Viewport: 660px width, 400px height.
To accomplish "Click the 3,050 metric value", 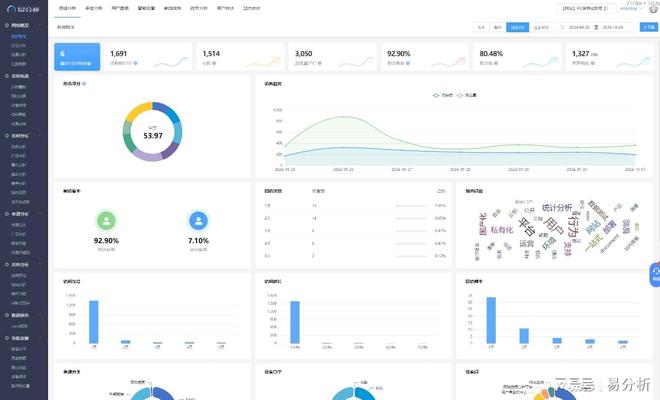I will point(303,54).
